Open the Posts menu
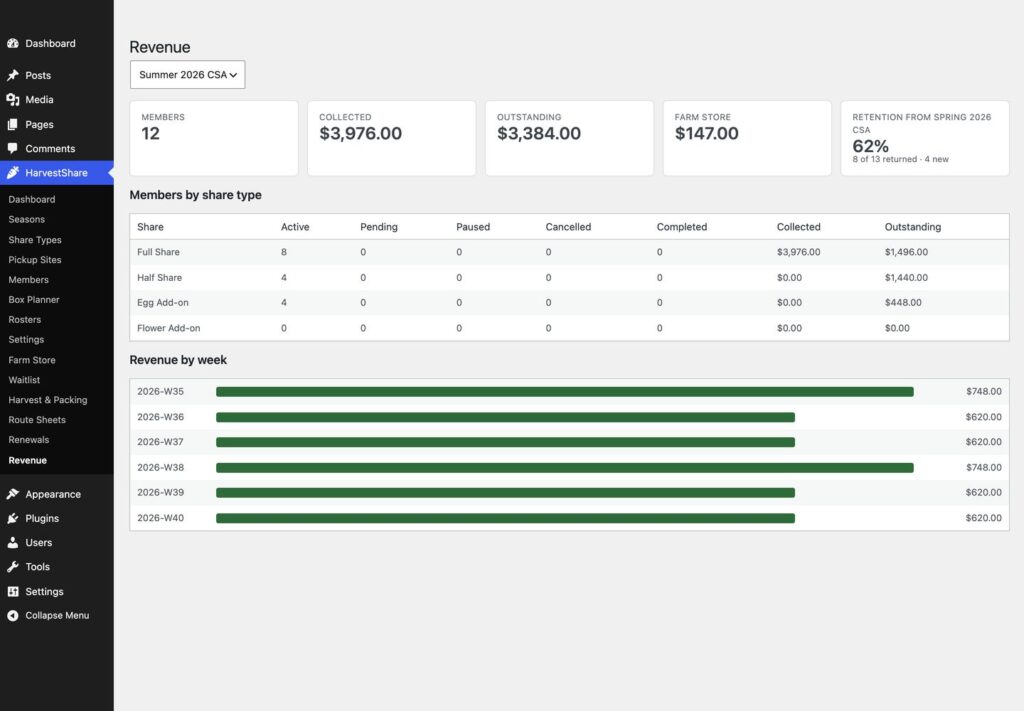 pos(57,75)
